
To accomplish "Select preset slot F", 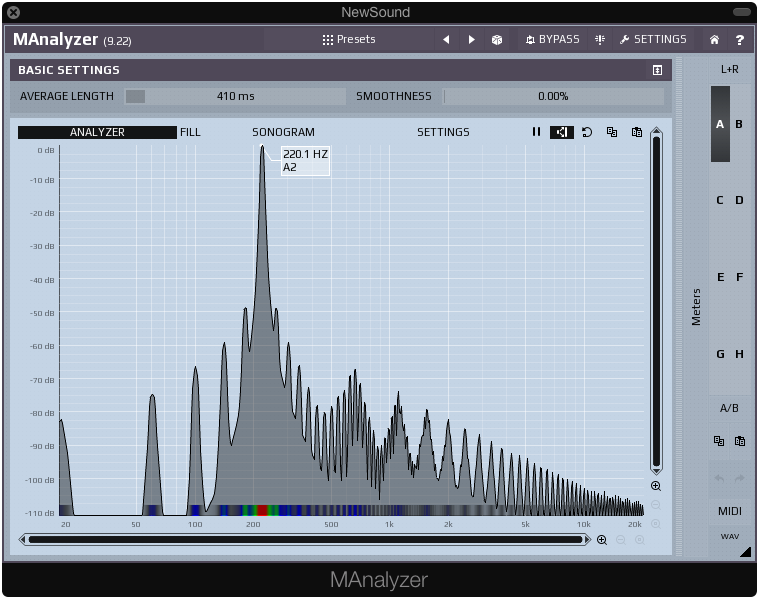I will click(739, 277).
